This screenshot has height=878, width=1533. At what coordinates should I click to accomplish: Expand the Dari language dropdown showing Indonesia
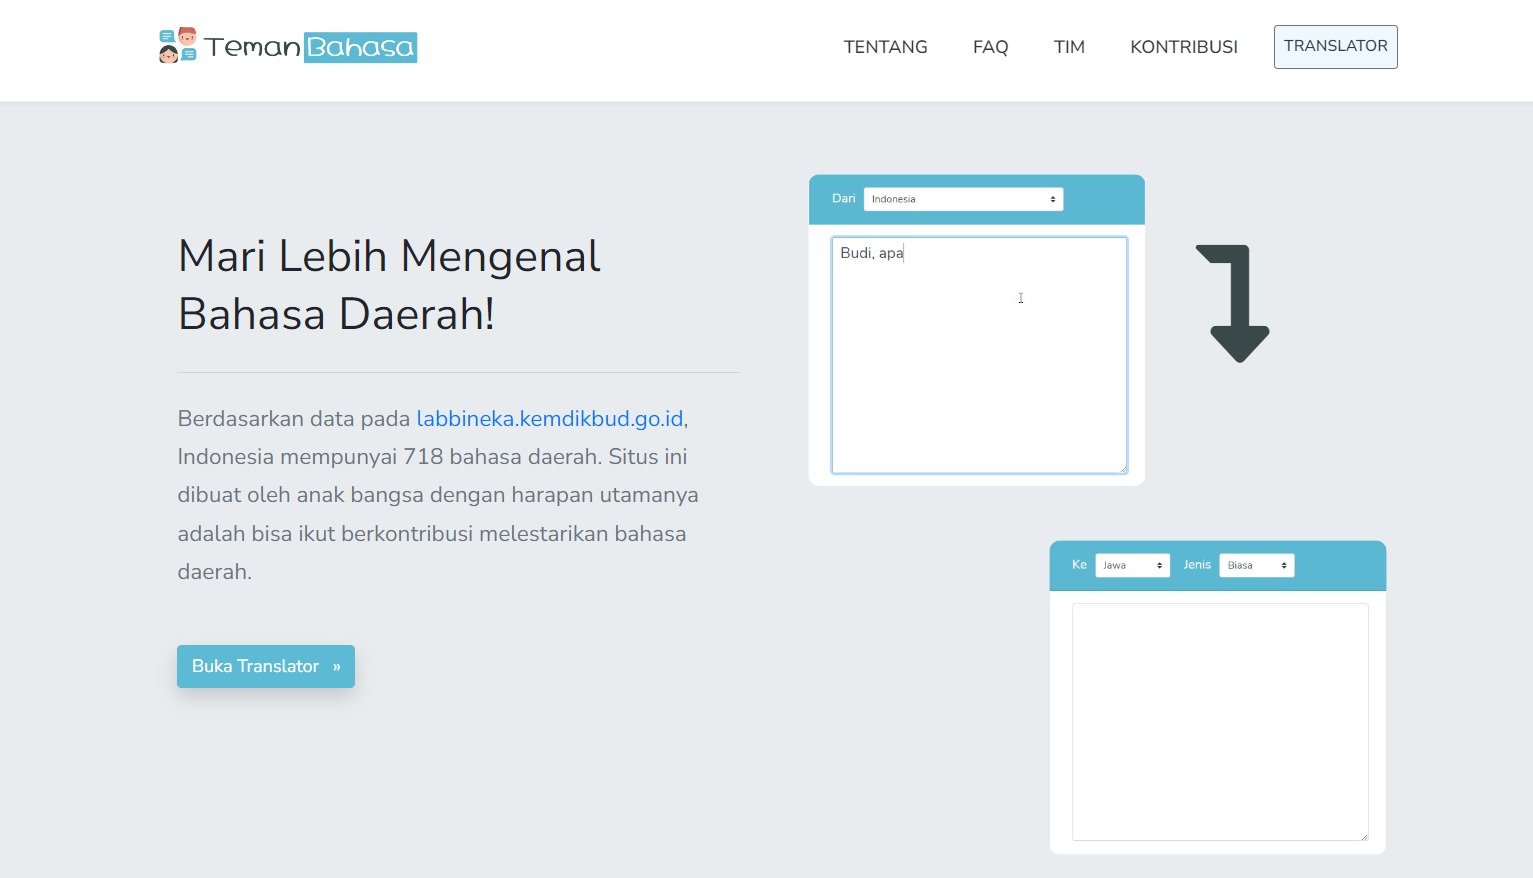[x=963, y=199]
